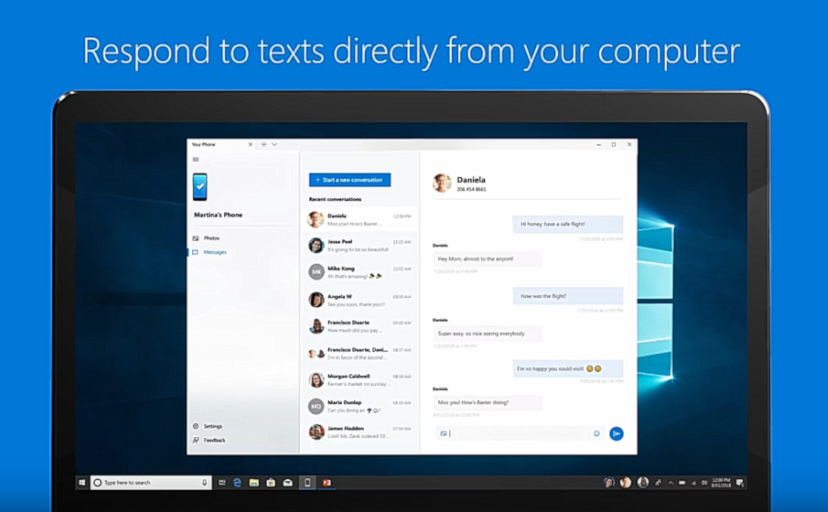This screenshot has height=512, width=828.
Task: Open File Explorer from the taskbar
Action: pos(254,482)
